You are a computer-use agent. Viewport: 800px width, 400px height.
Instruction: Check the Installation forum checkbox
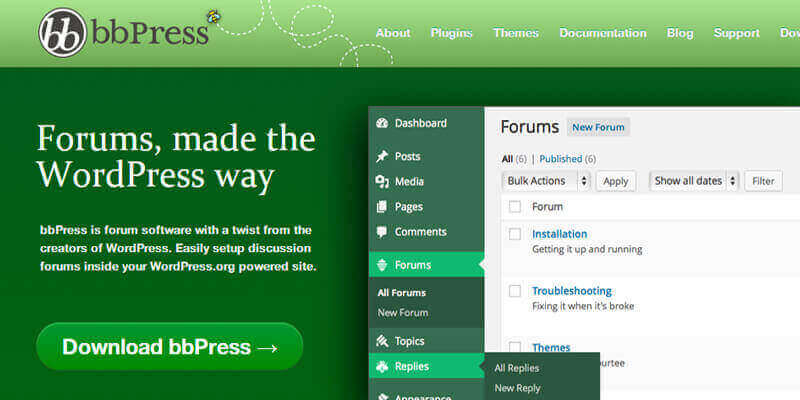click(x=515, y=234)
